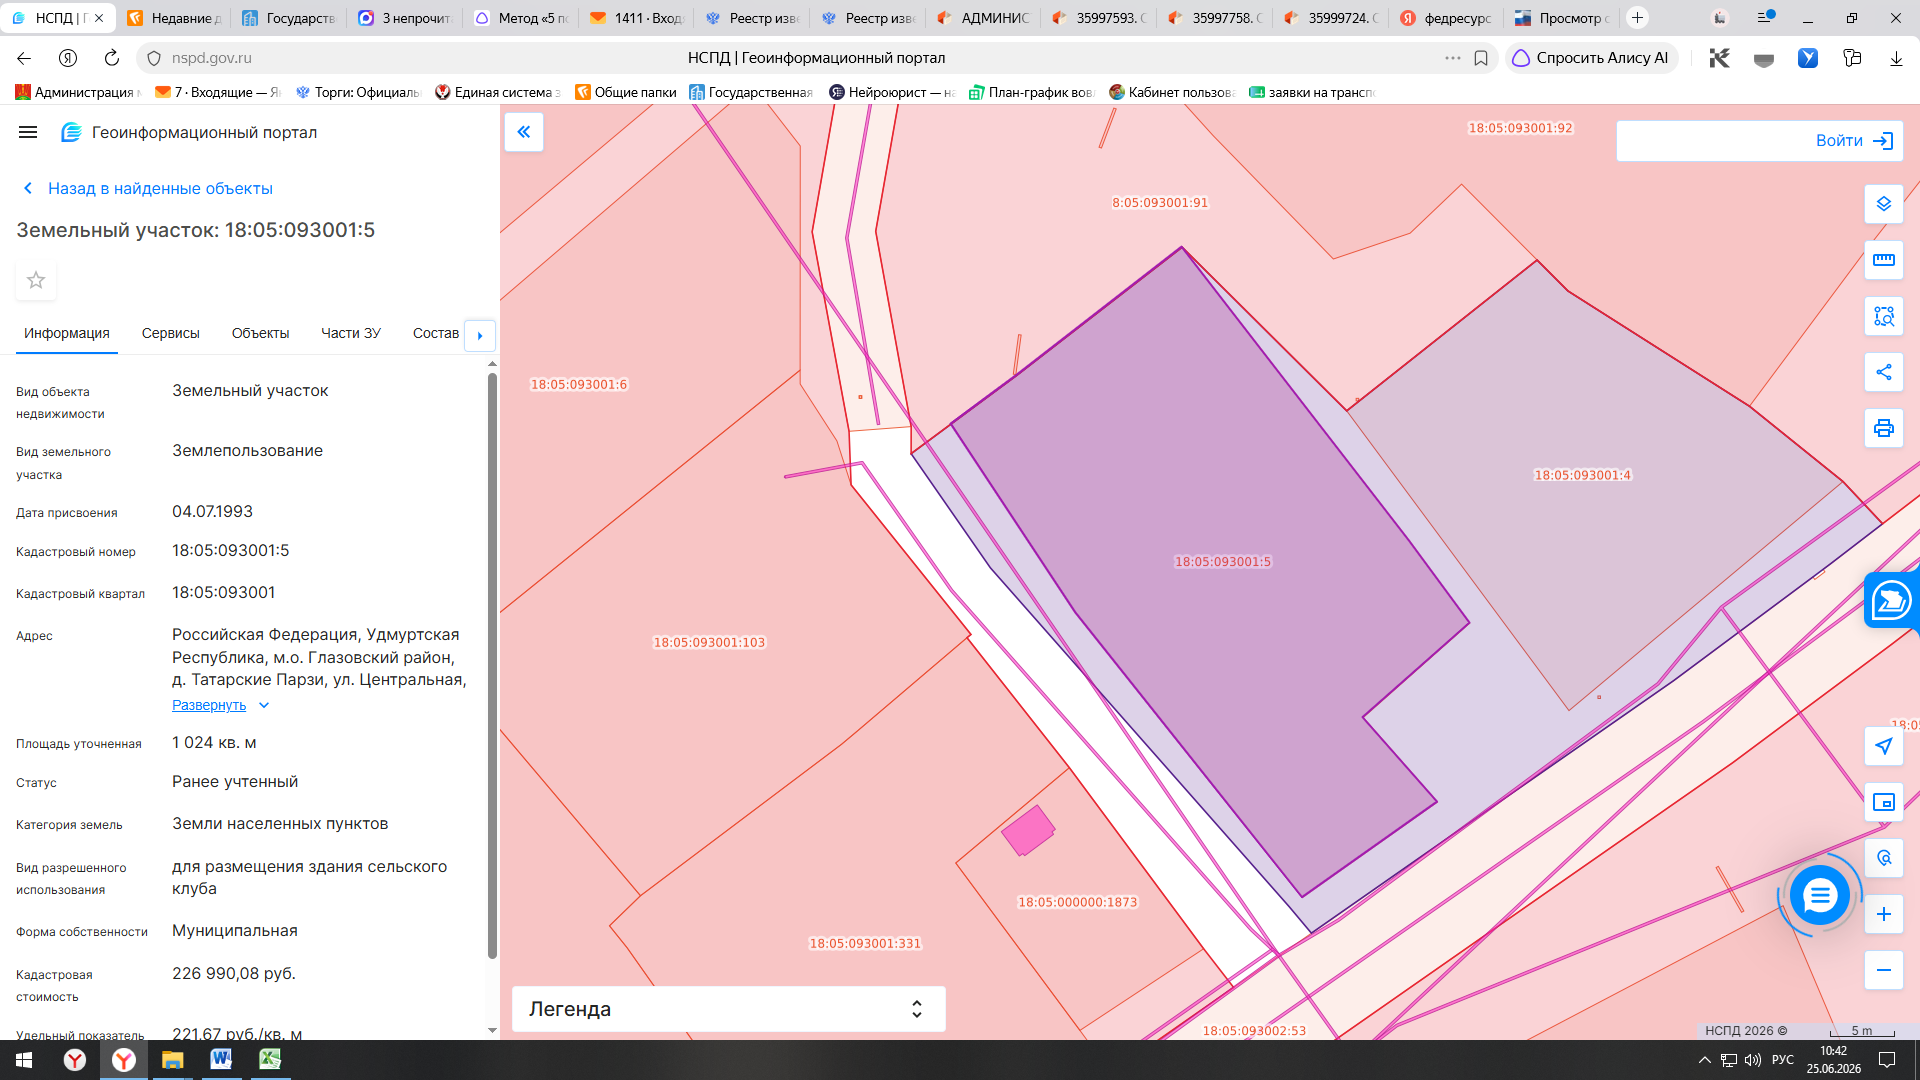Activate the area search selection tool
1920x1080 pixels.
click(1884, 316)
